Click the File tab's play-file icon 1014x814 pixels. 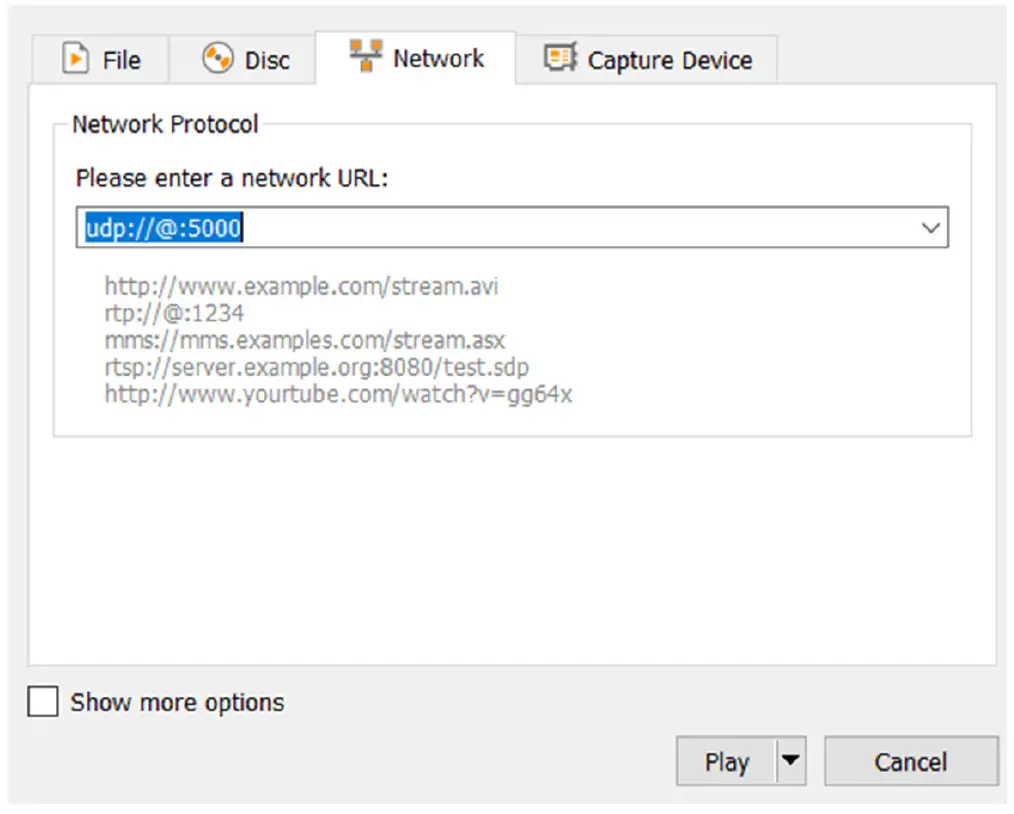[74, 59]
